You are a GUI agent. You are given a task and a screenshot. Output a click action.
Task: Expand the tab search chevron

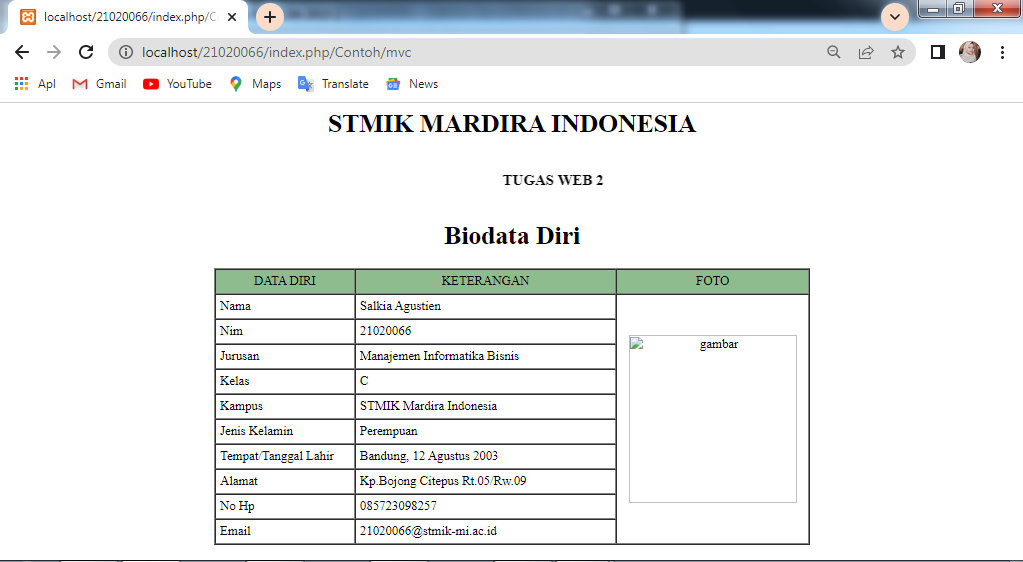click(x=895, y=17)
